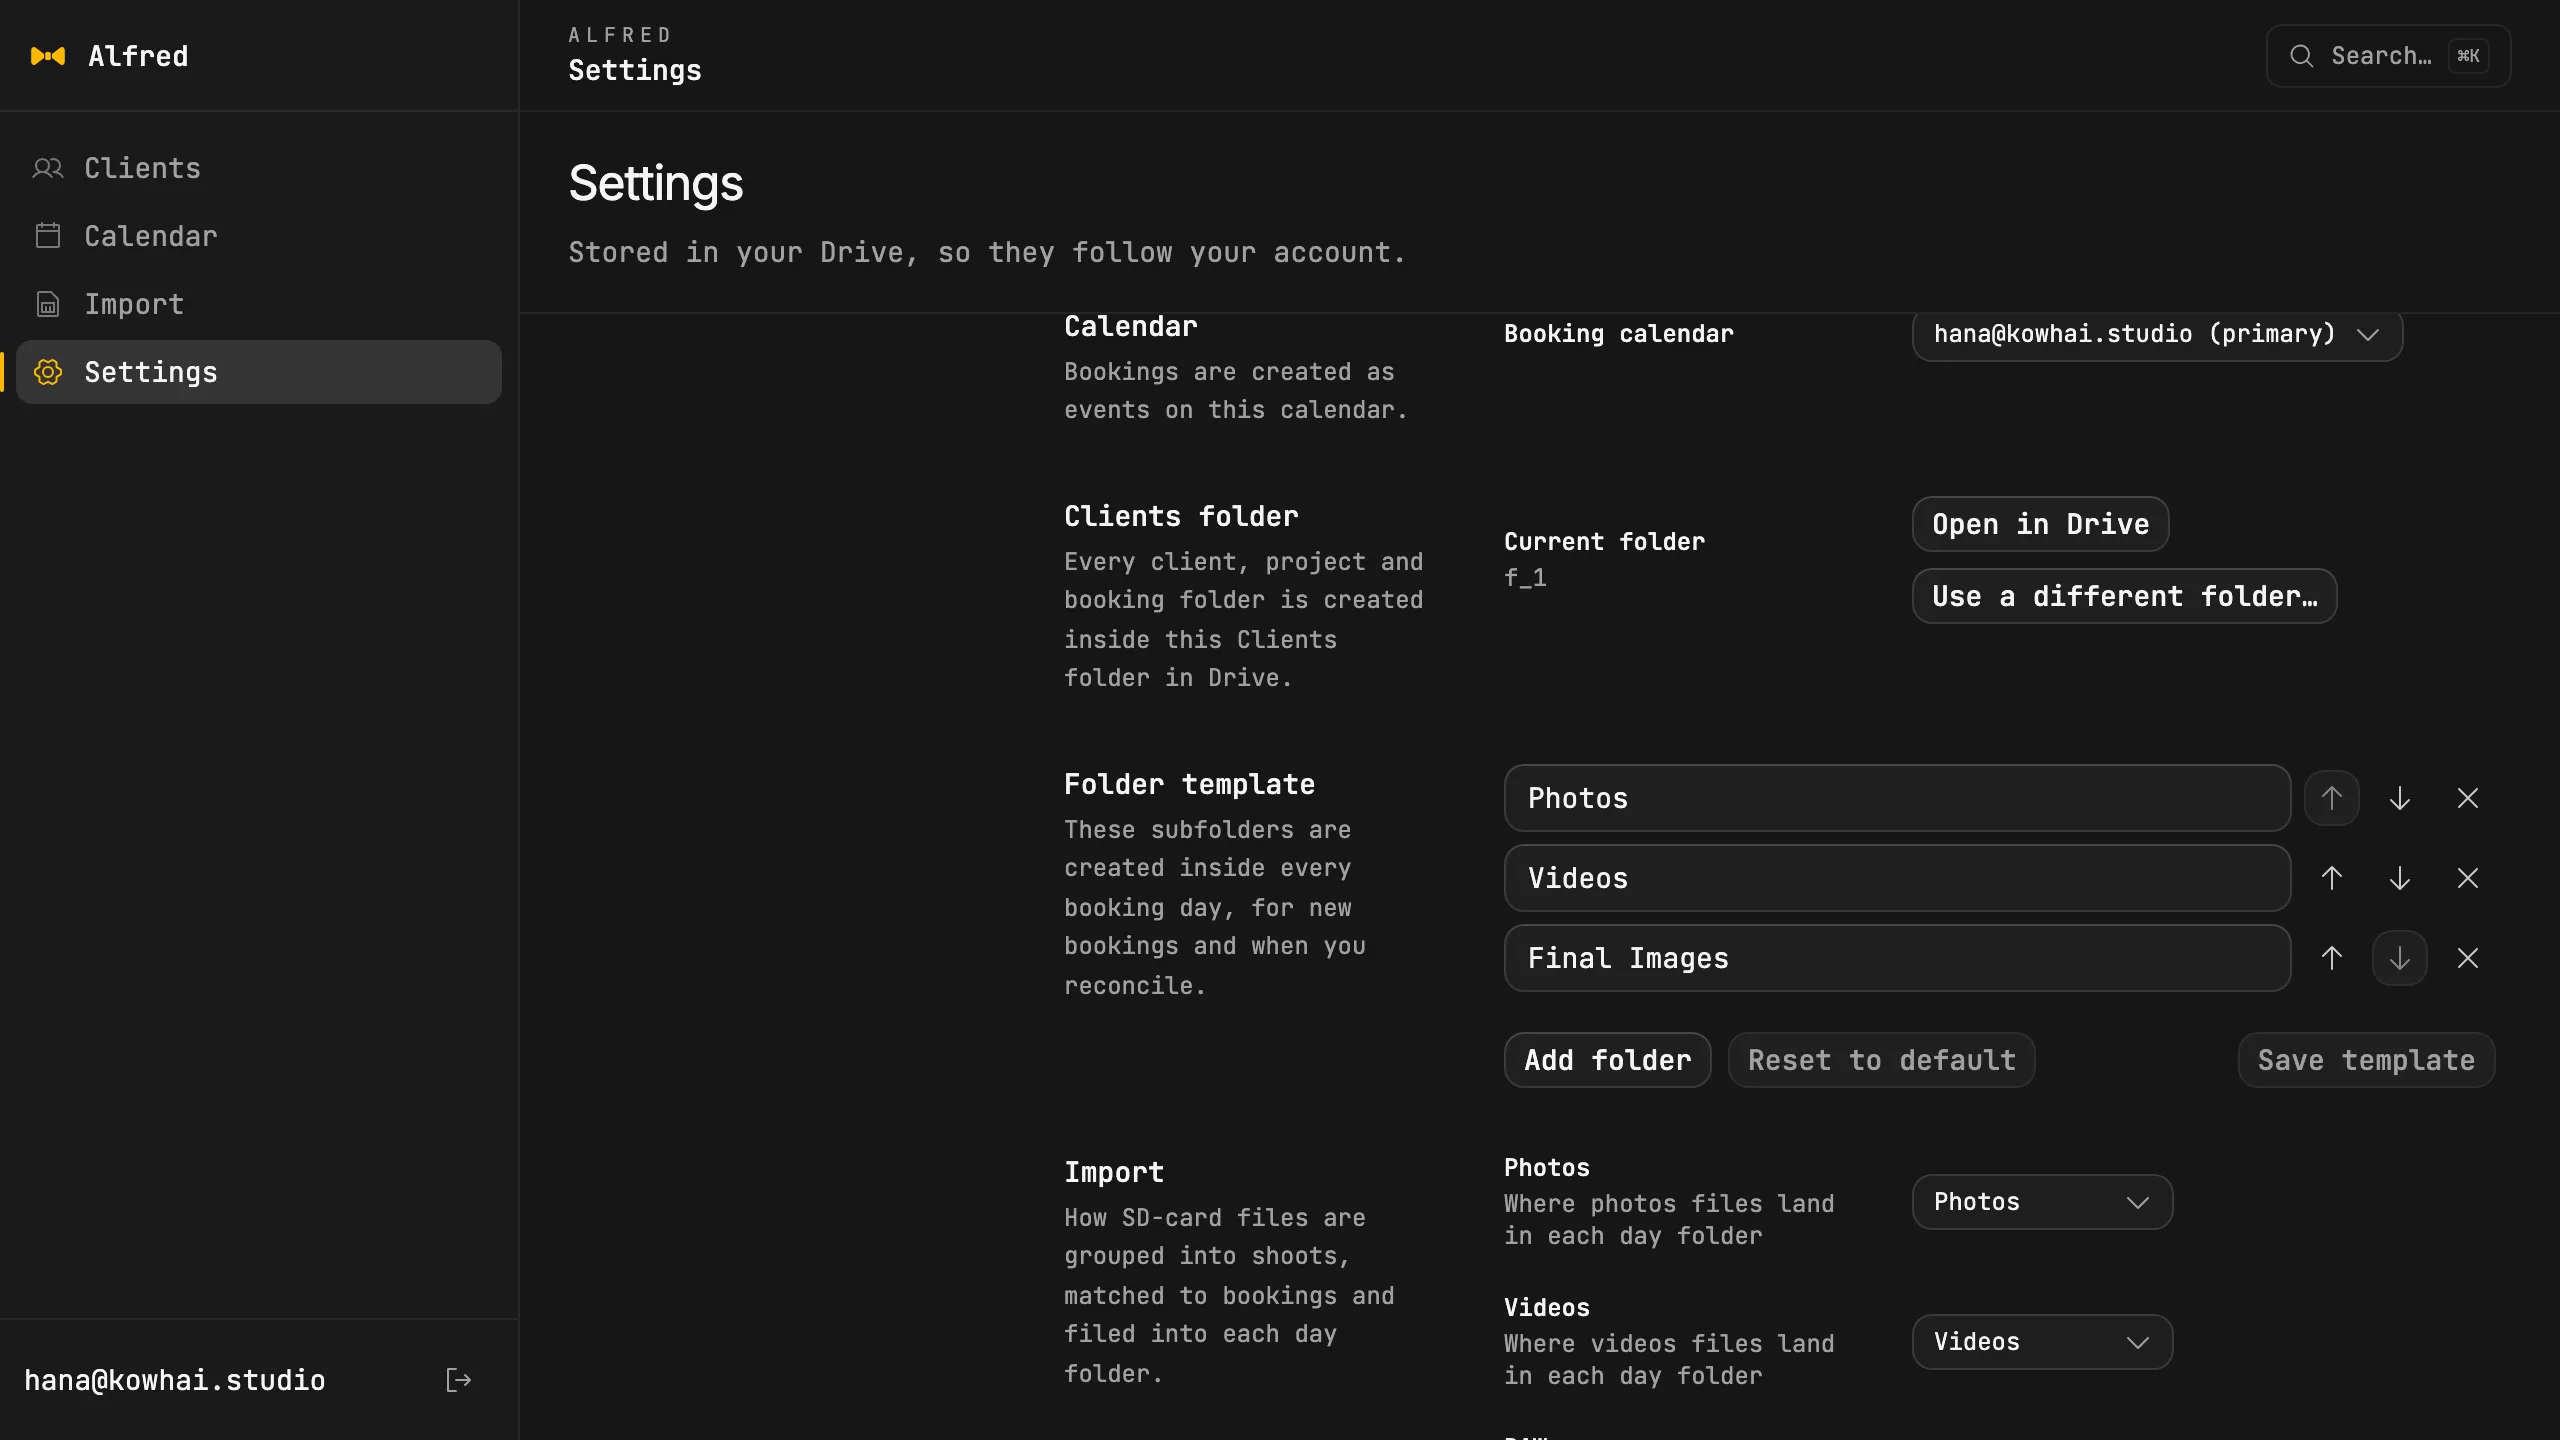Remove the Final Images folder row
Image resolution: width=2560 pixels, height=1440 pixels.
(x=2468, y=958)
